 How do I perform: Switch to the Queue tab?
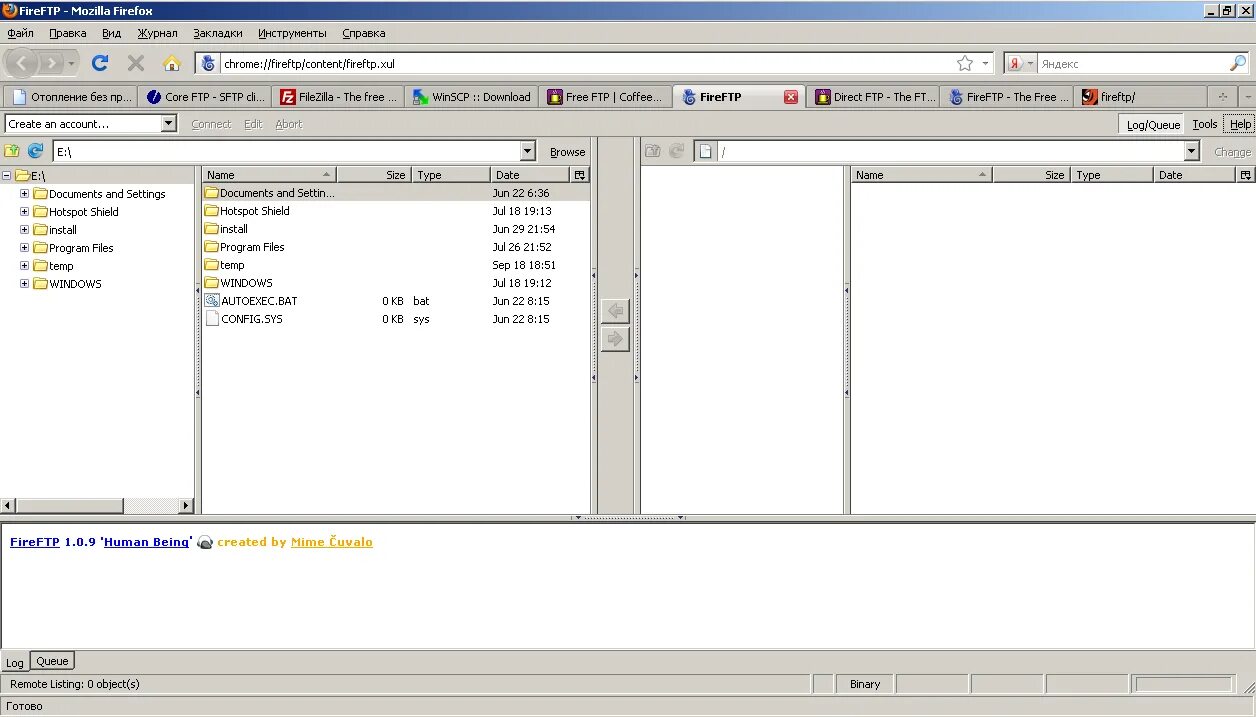[x=51, y=660]
